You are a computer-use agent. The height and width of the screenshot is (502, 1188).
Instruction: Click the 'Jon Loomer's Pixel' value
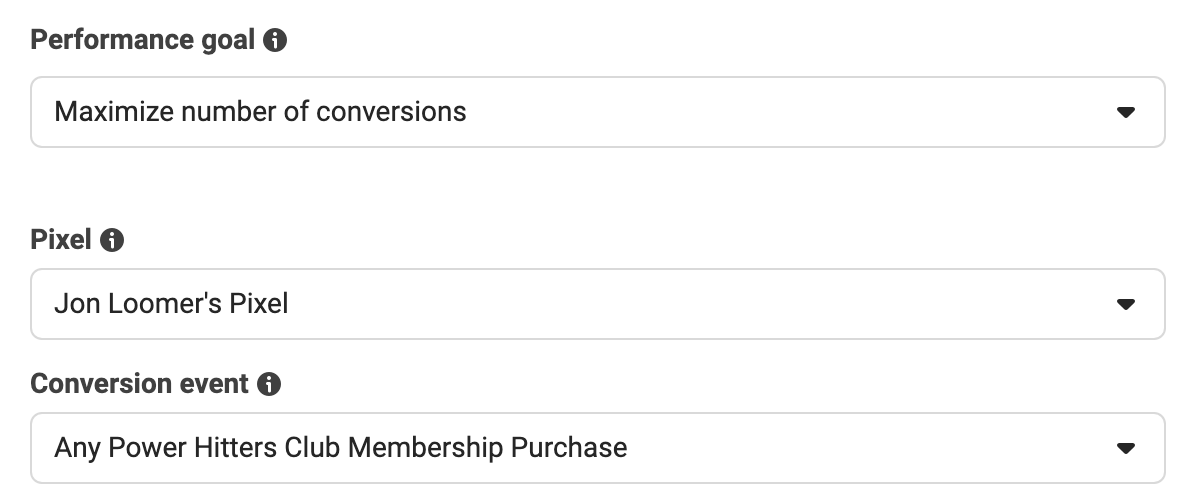(x=171, y=304)
